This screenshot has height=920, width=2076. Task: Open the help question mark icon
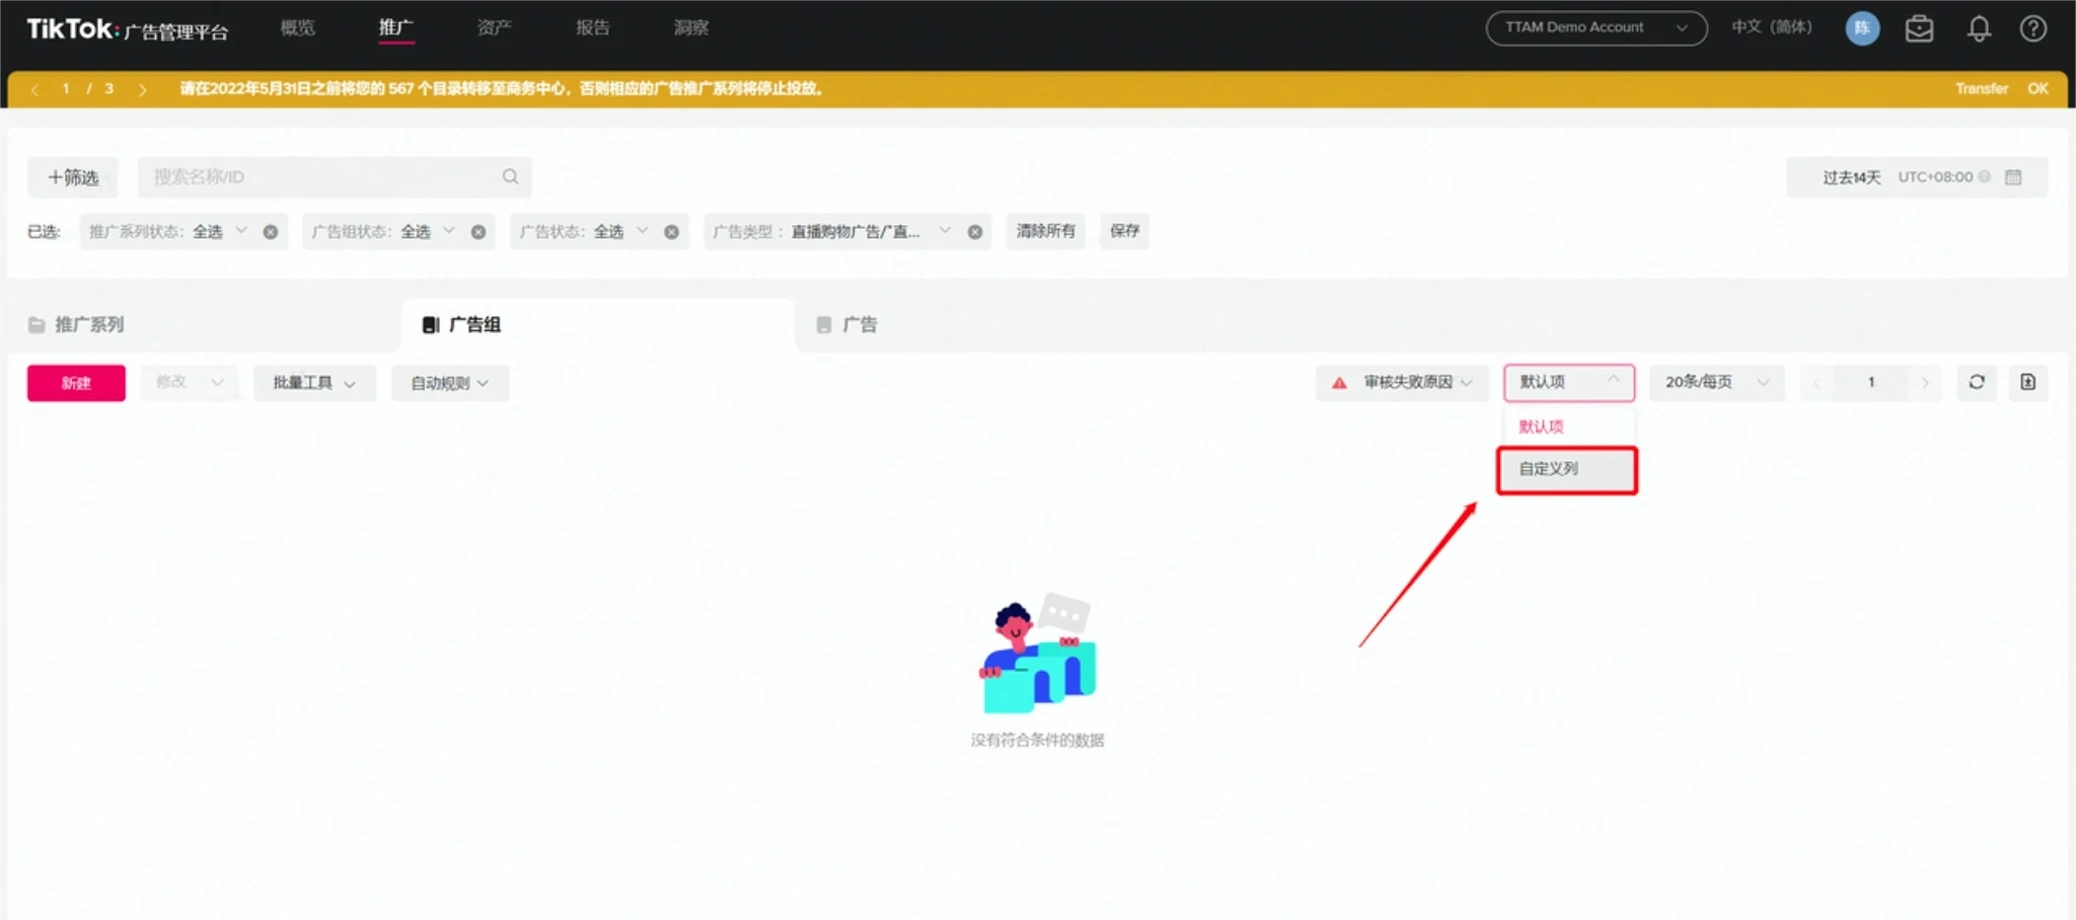pyautogui.click(x=2033, y=29)
